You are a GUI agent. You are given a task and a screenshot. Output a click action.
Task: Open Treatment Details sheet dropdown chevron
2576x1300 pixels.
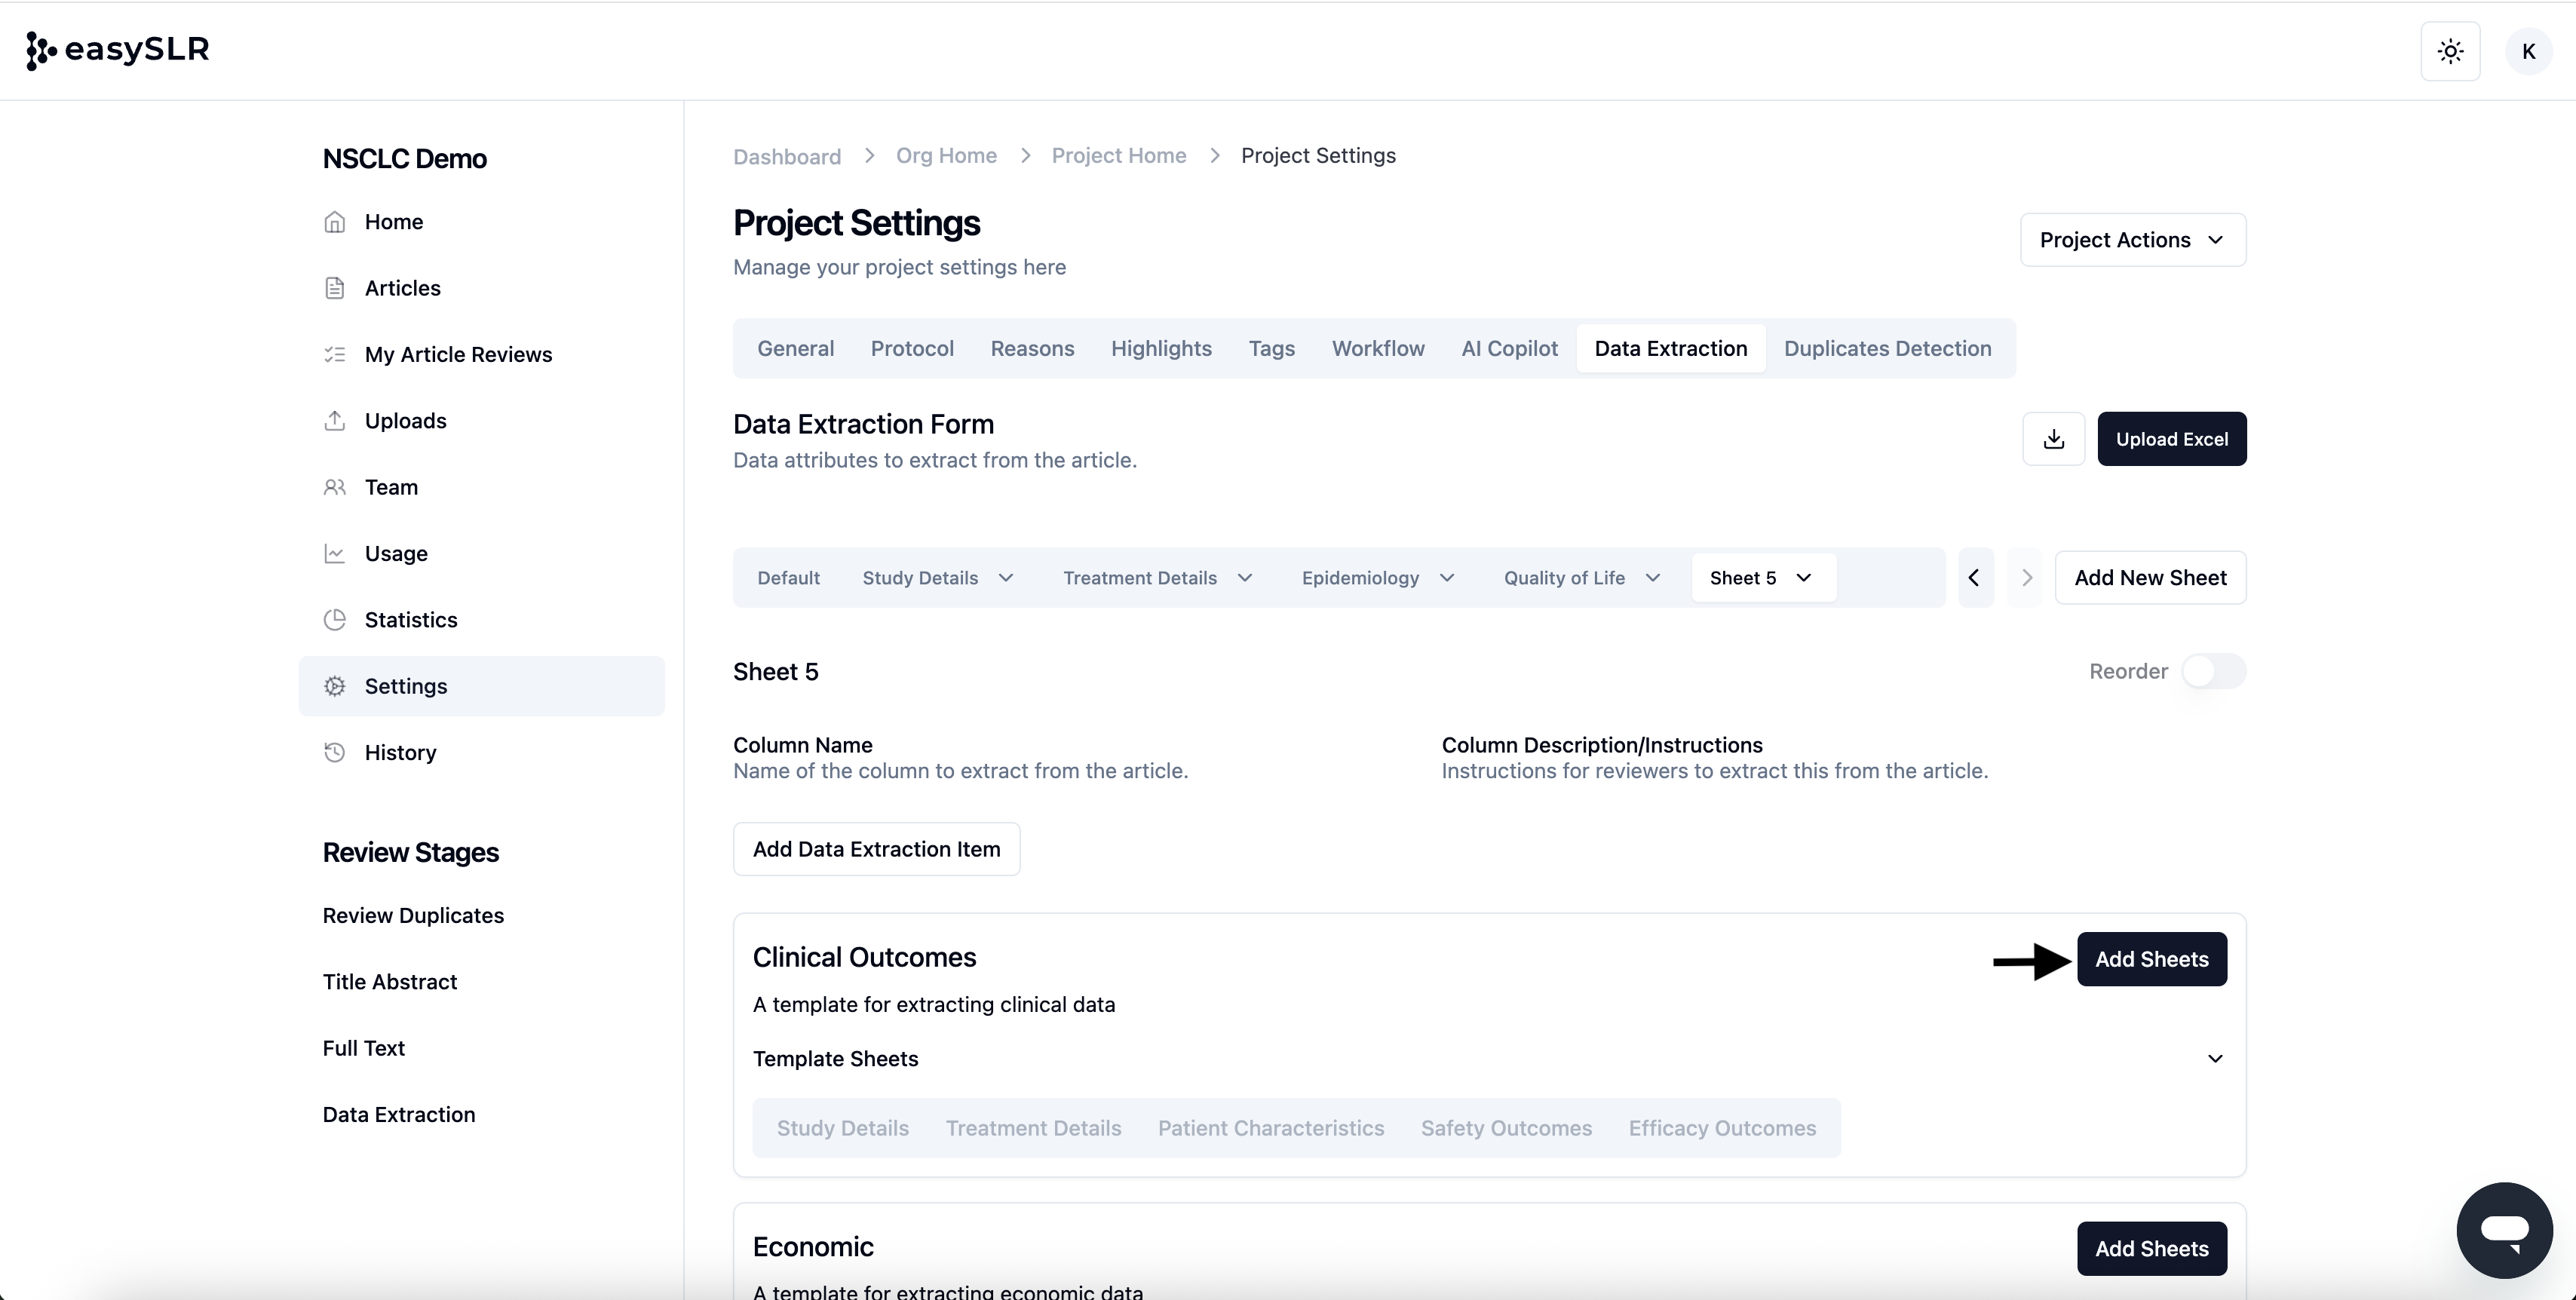(1245, 578)
